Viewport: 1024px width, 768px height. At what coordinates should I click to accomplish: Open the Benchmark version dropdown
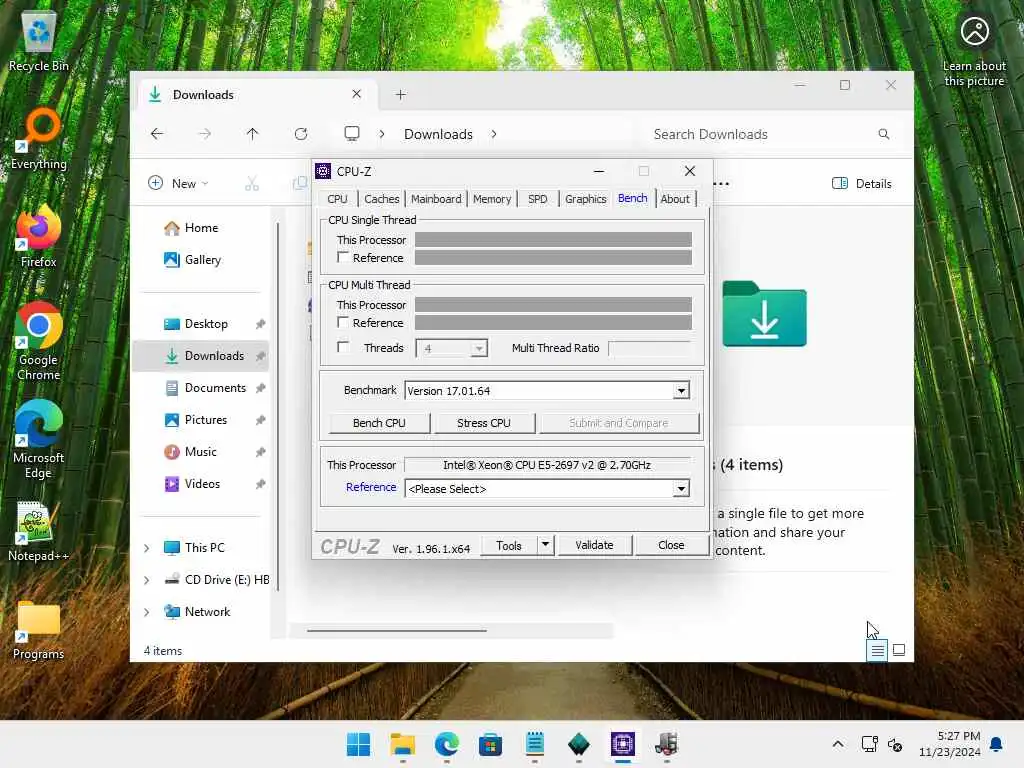680,391
